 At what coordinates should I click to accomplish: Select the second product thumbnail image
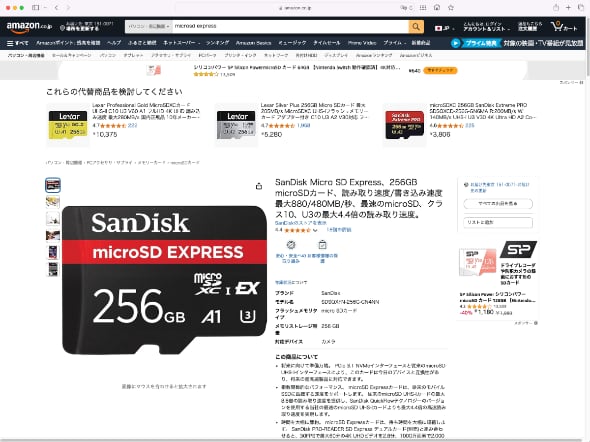[x=53, y=202]
